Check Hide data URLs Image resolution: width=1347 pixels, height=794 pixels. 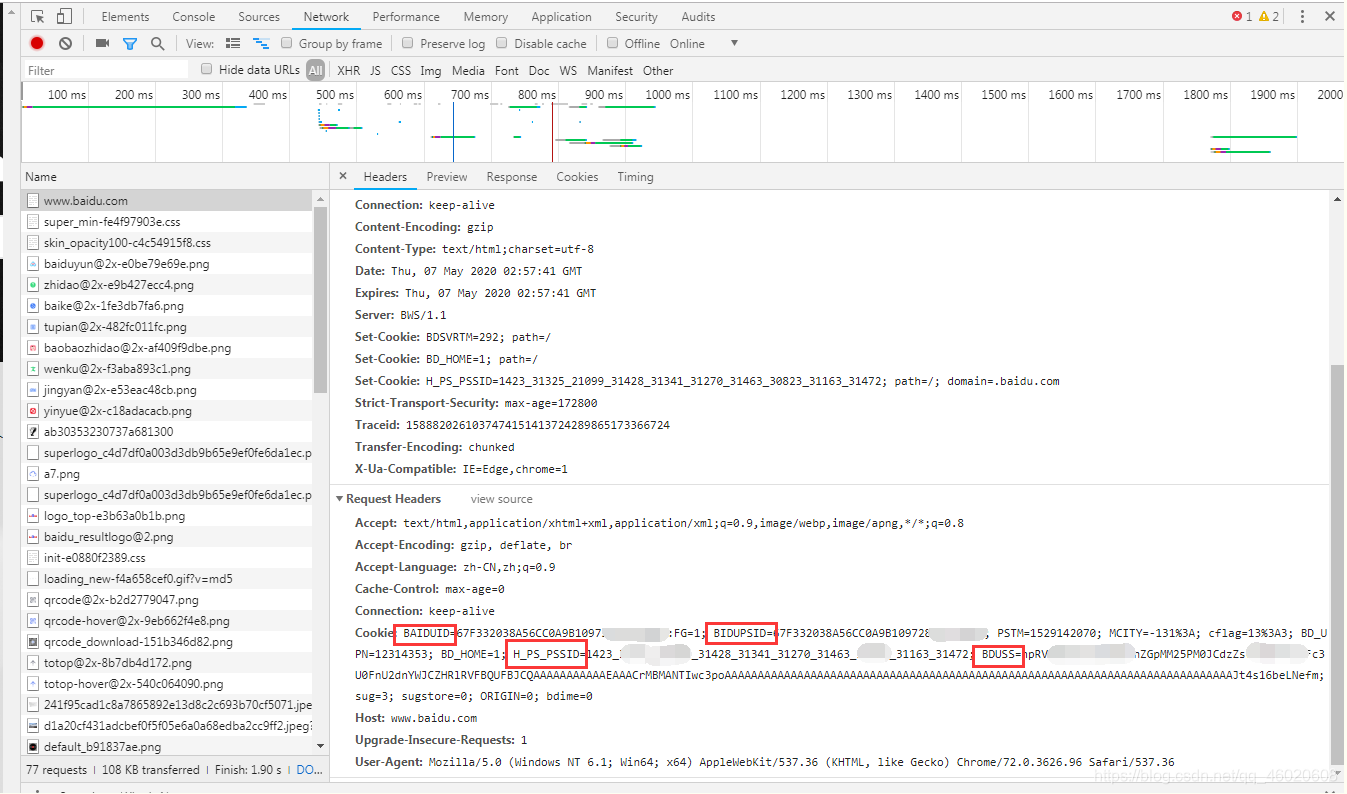207,69
